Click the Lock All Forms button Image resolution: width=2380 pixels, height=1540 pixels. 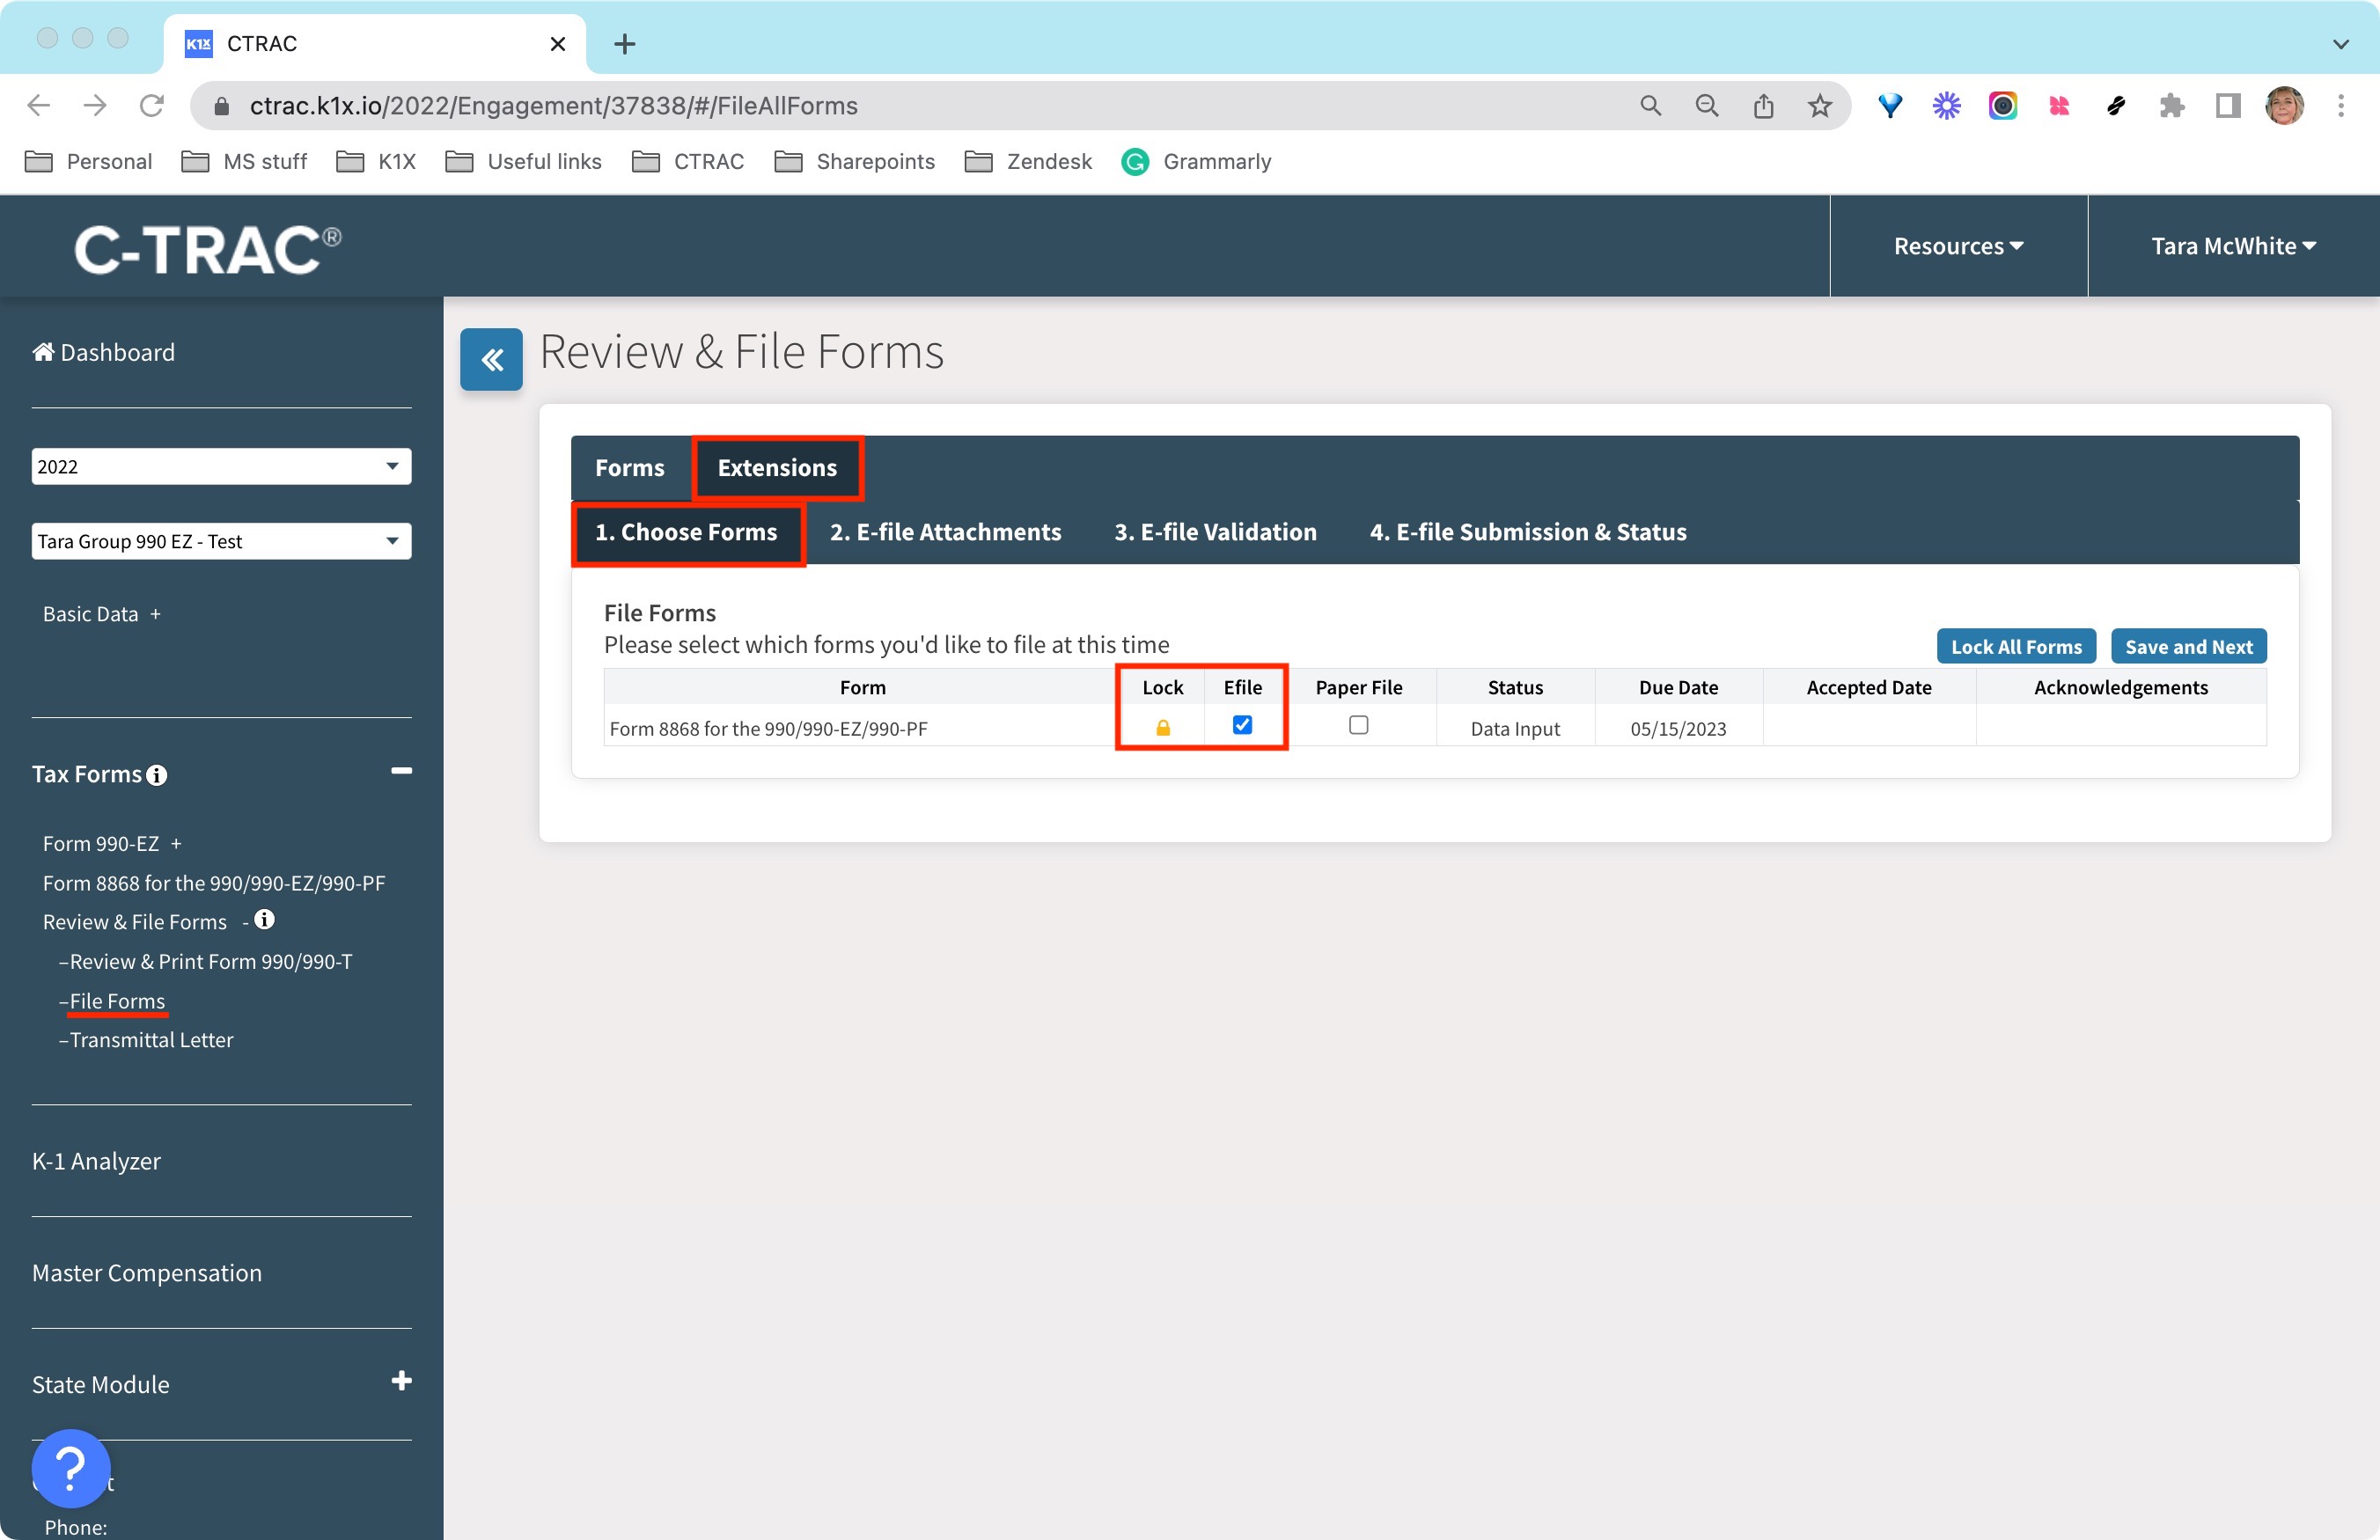pos(2015,646)
